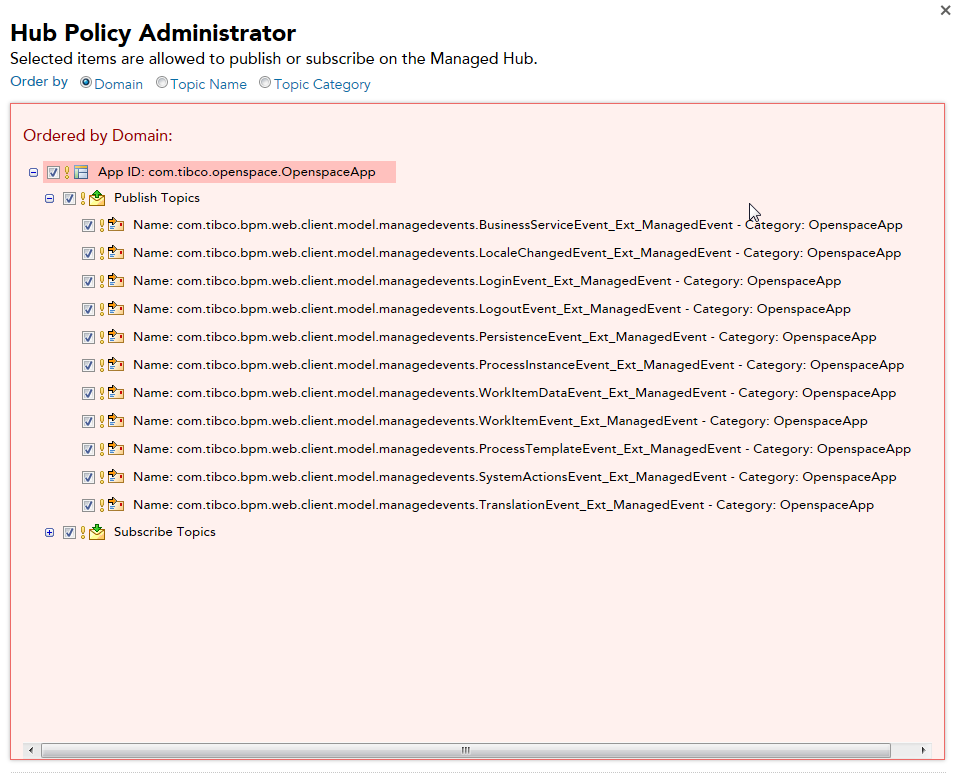957x782 pixels.
Task: Click the publish icon for LocaleChangedEvent topic
Action: (x=116, y=253)
